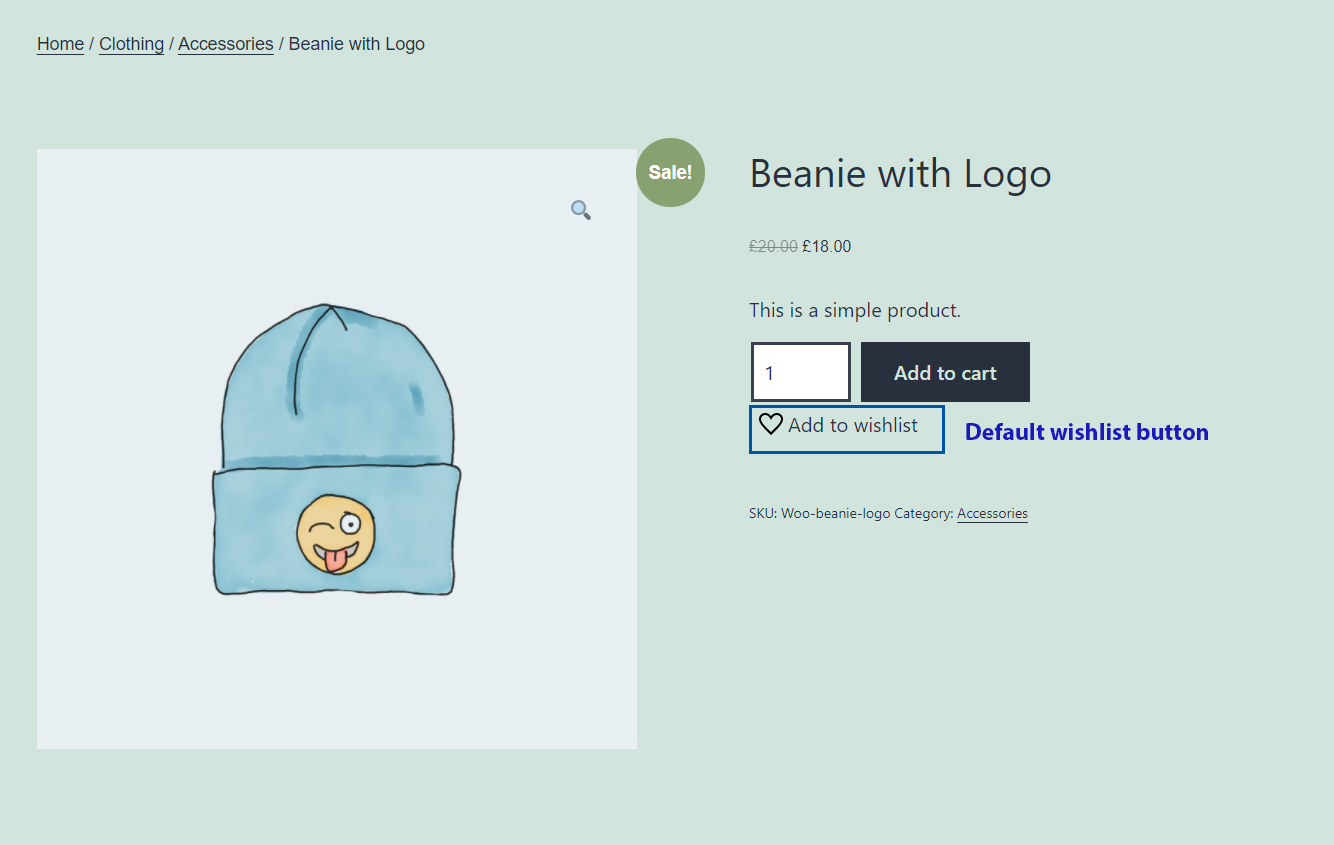Viewport: 1334px width, 845px height.
Task: Go to the Clothing breadcrumb link
Action: click(x=131, y=44)
